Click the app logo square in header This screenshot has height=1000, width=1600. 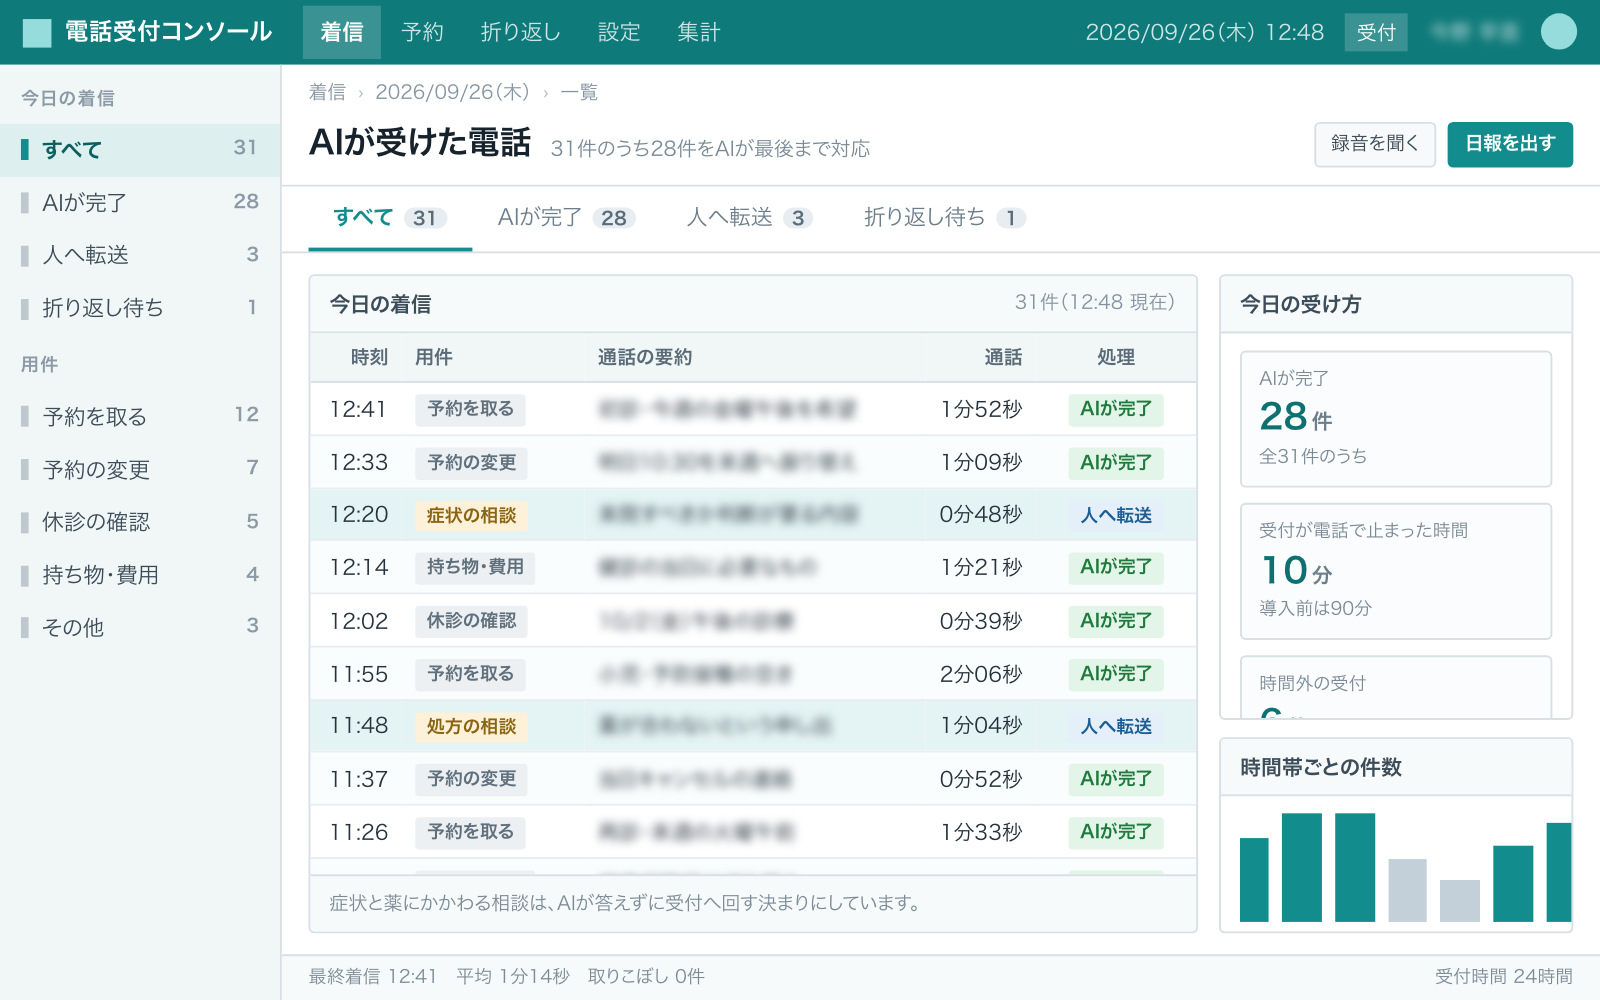point(37,33)
